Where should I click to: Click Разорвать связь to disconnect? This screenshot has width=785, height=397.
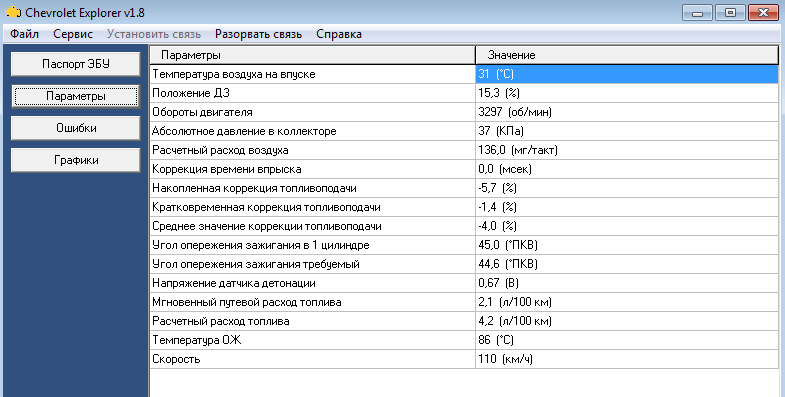258,34
